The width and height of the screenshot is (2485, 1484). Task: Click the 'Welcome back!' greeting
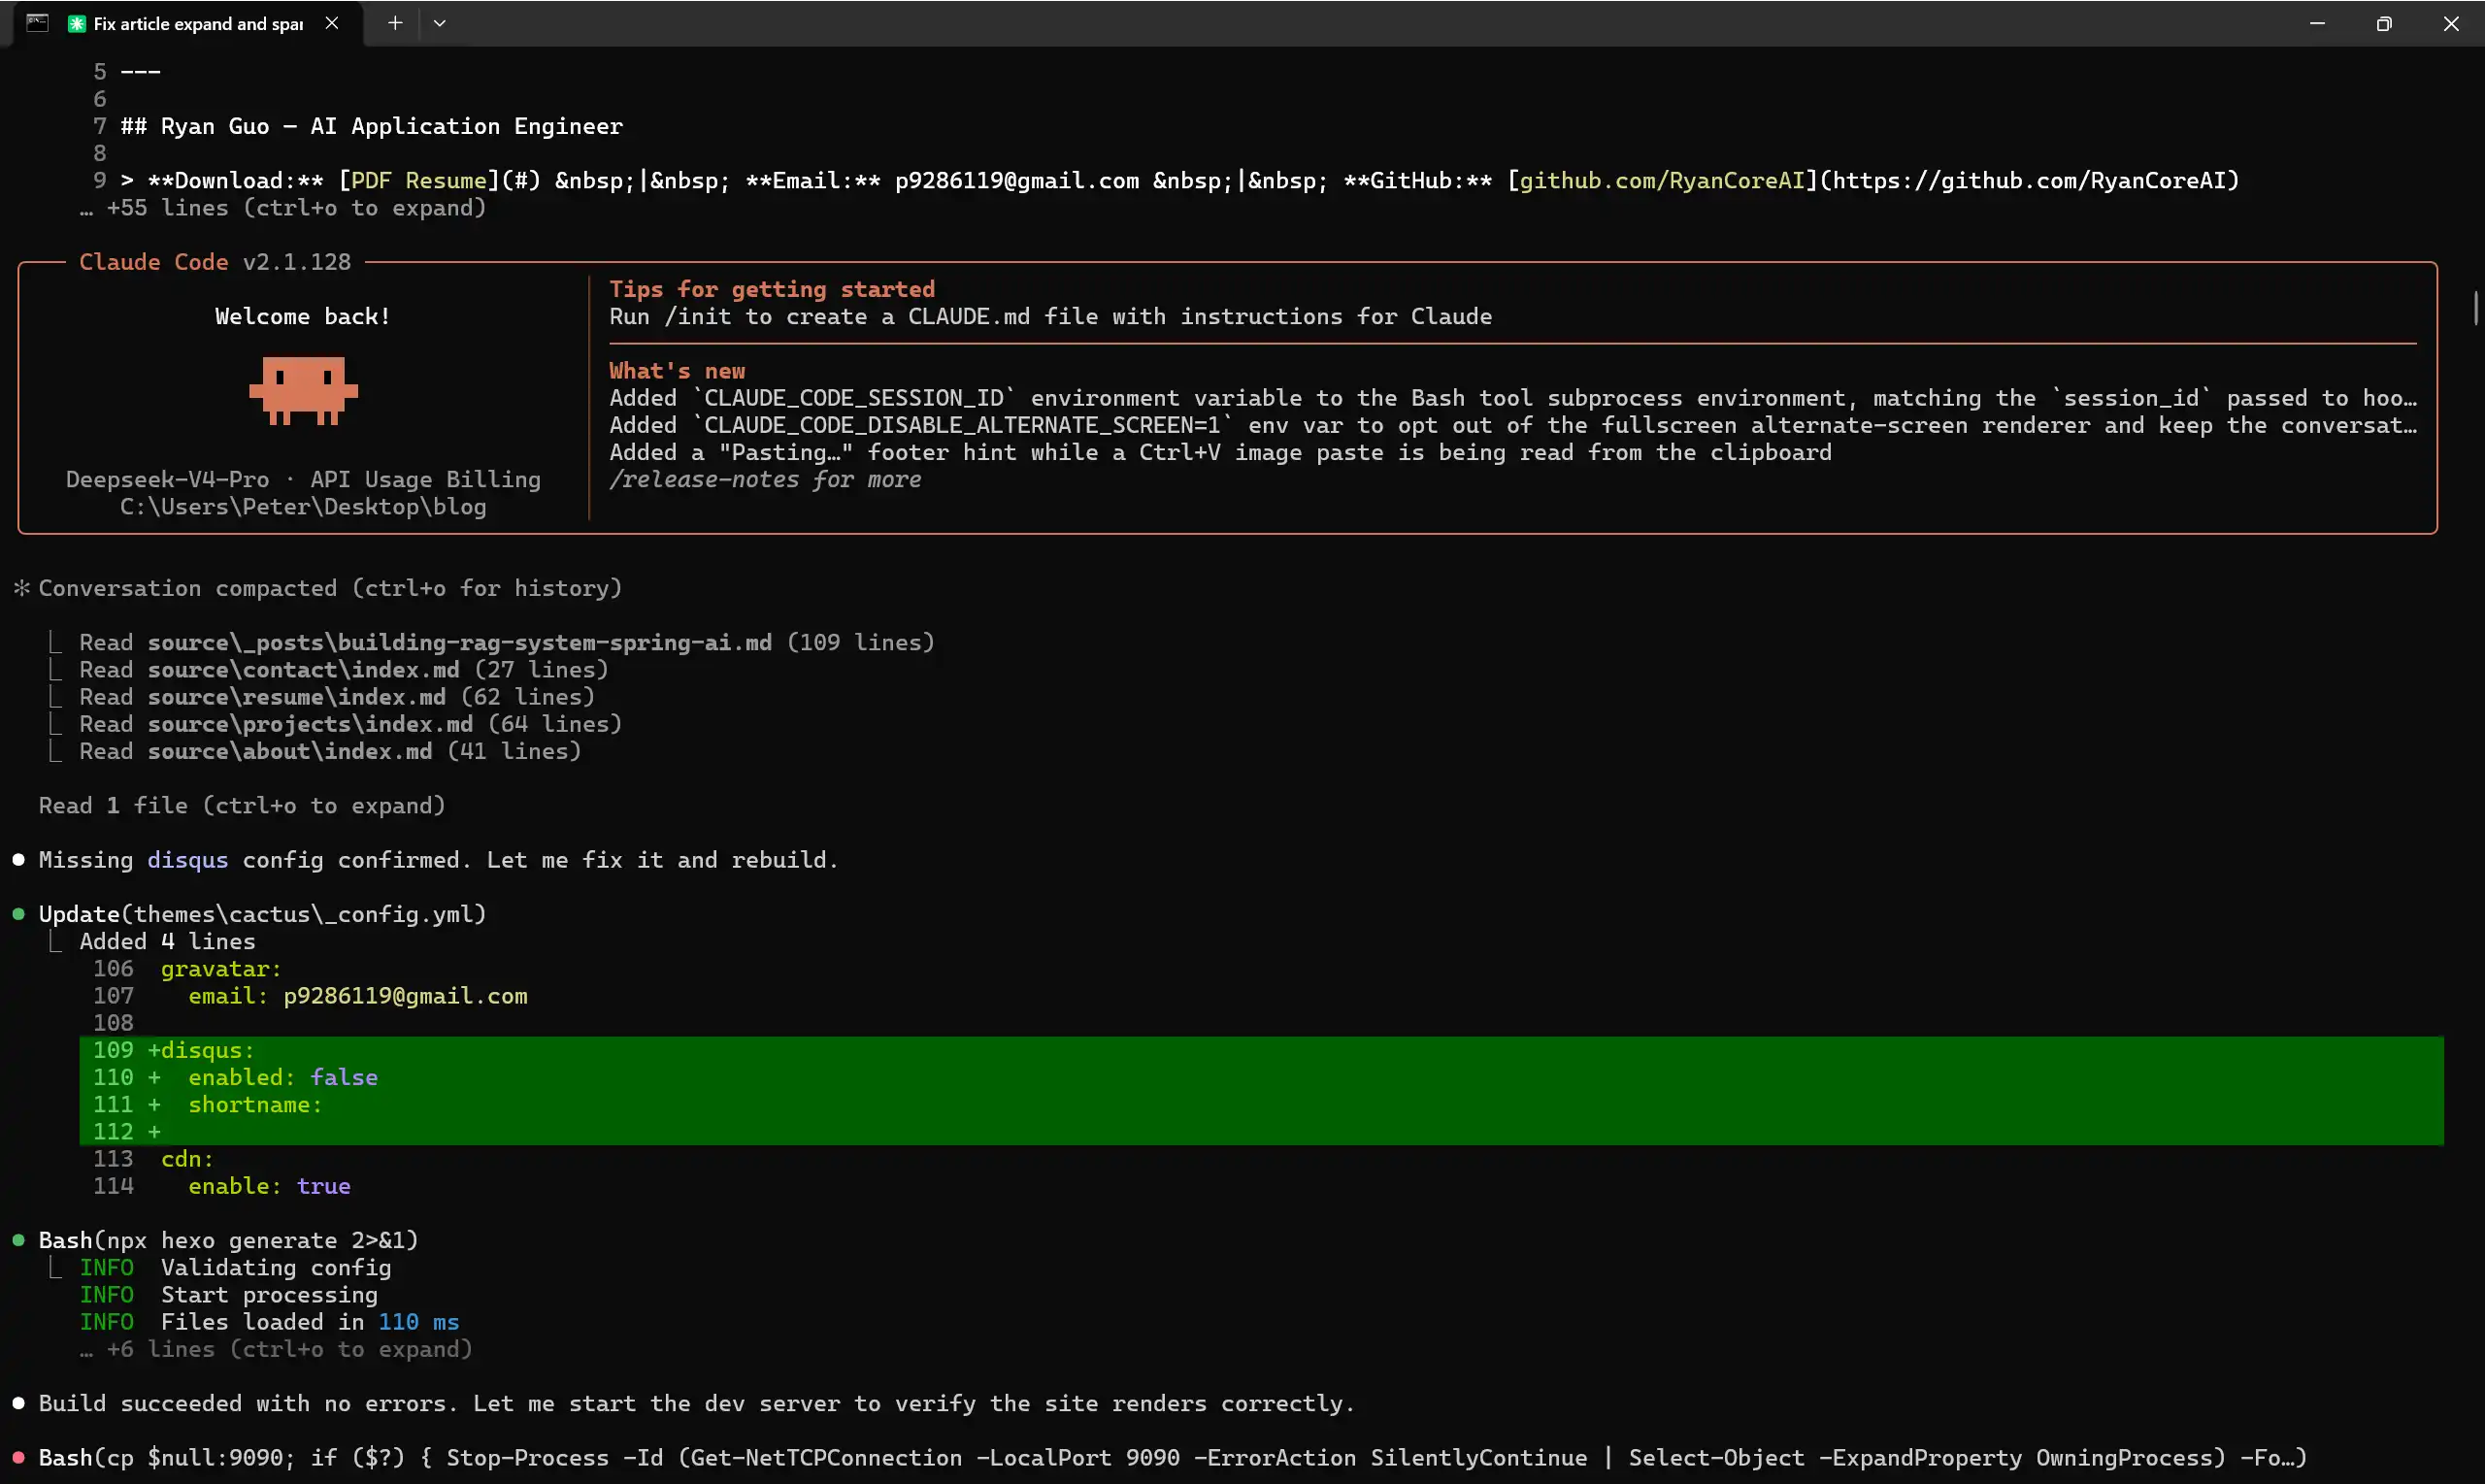pos(303,317)
